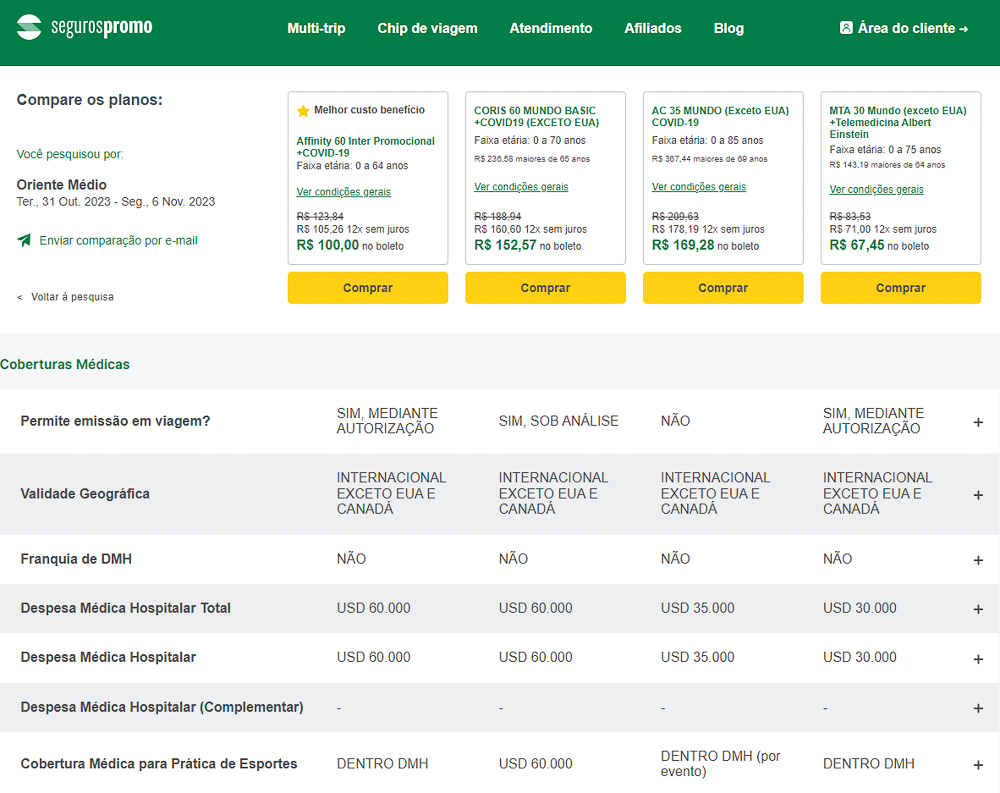Expand the Validade Geográfica row
1000x793 pixels.
click(978, 495)
